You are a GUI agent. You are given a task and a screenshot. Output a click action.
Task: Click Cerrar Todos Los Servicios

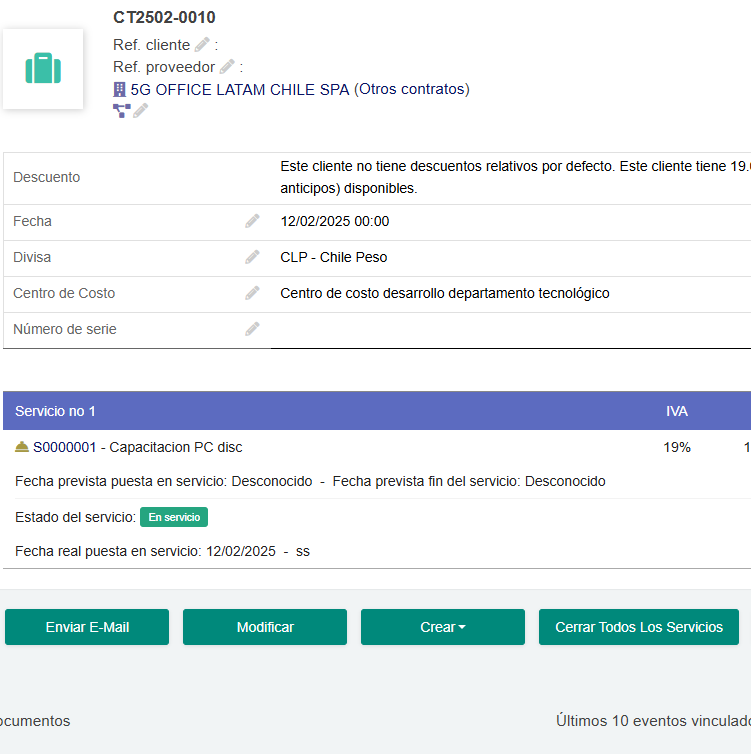(639, 627)
